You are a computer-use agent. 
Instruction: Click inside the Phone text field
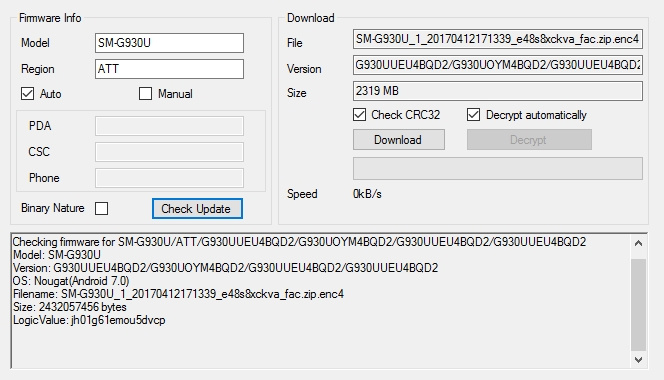click(169, 178)
